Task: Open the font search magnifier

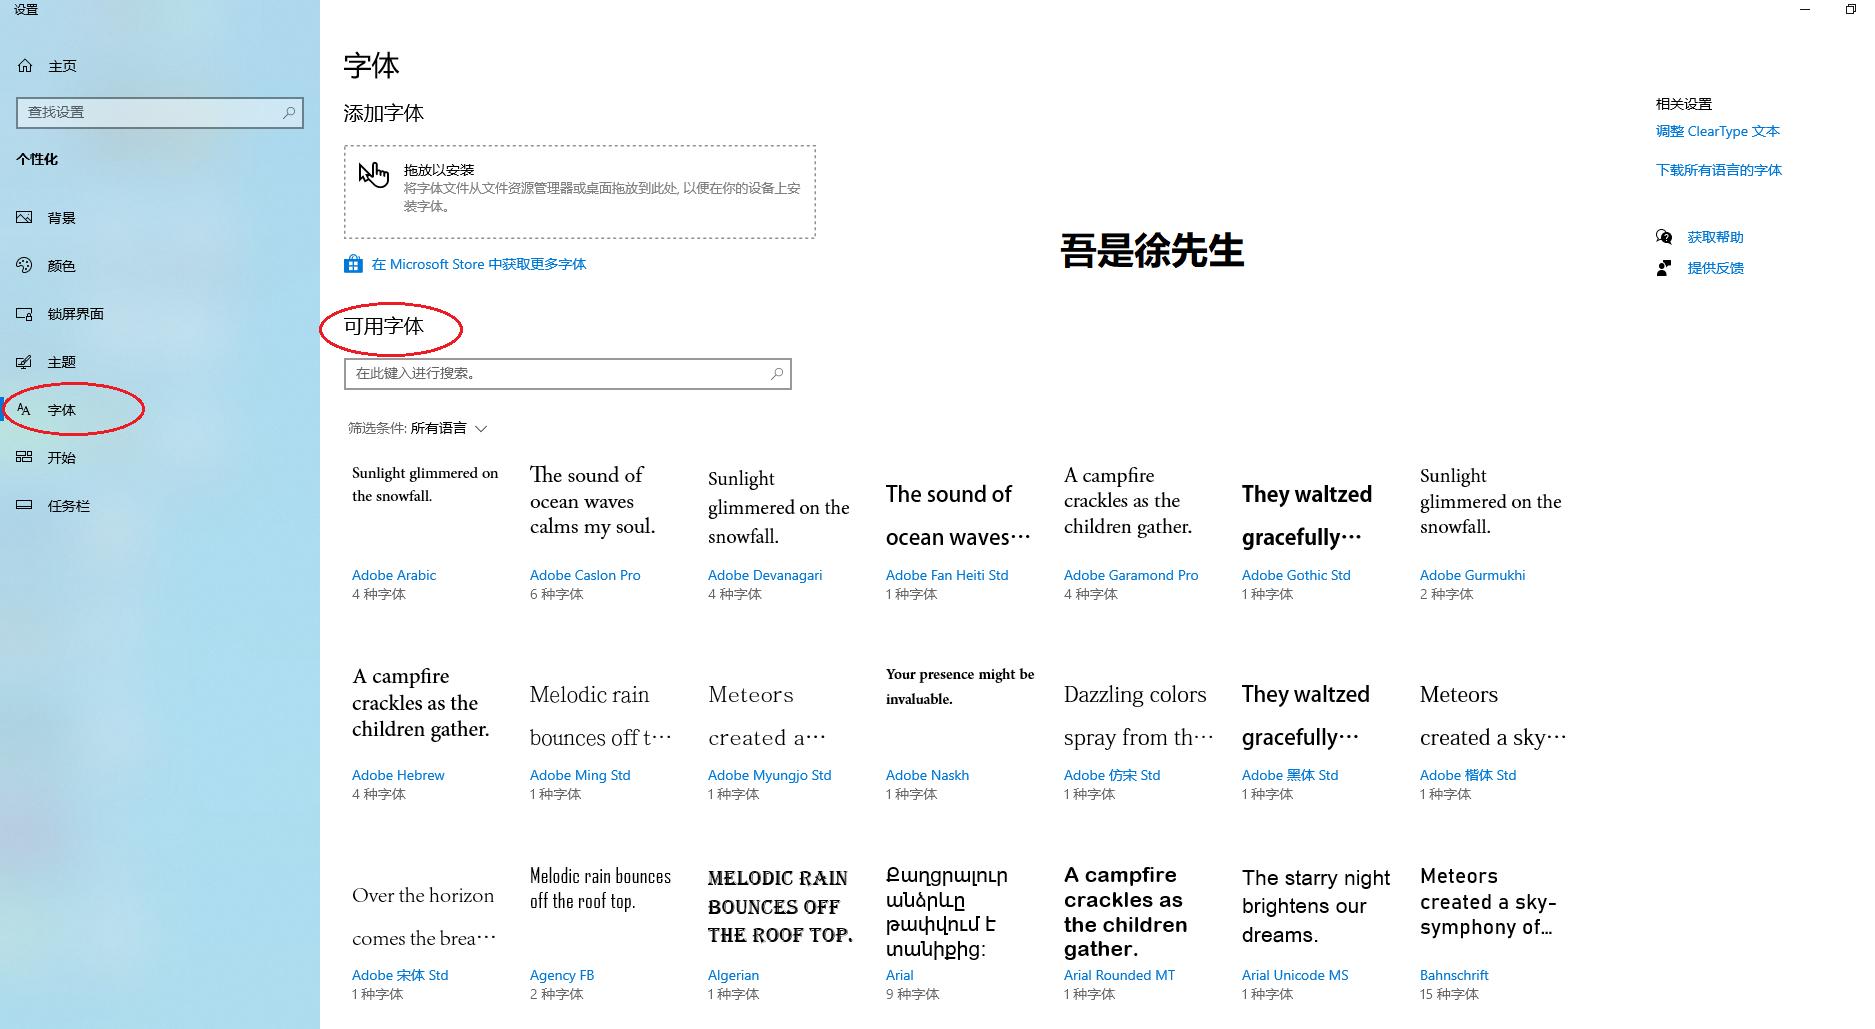Action: pos(777,373)
